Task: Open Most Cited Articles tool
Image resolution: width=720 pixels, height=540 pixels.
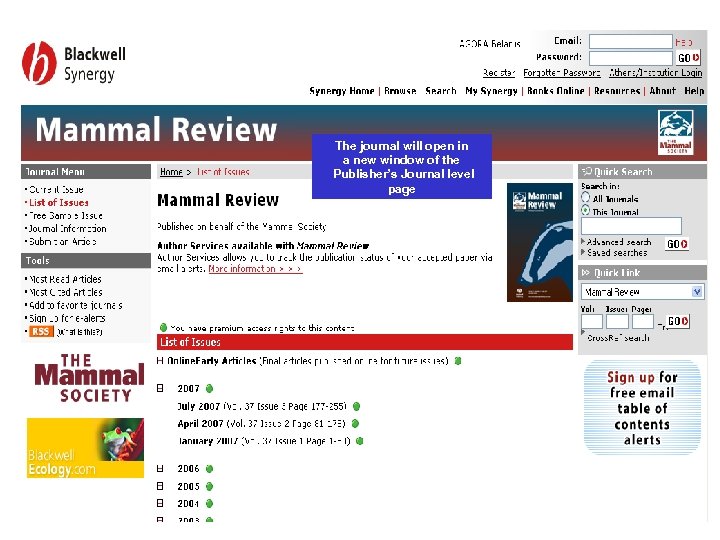Action: [66, 292]
